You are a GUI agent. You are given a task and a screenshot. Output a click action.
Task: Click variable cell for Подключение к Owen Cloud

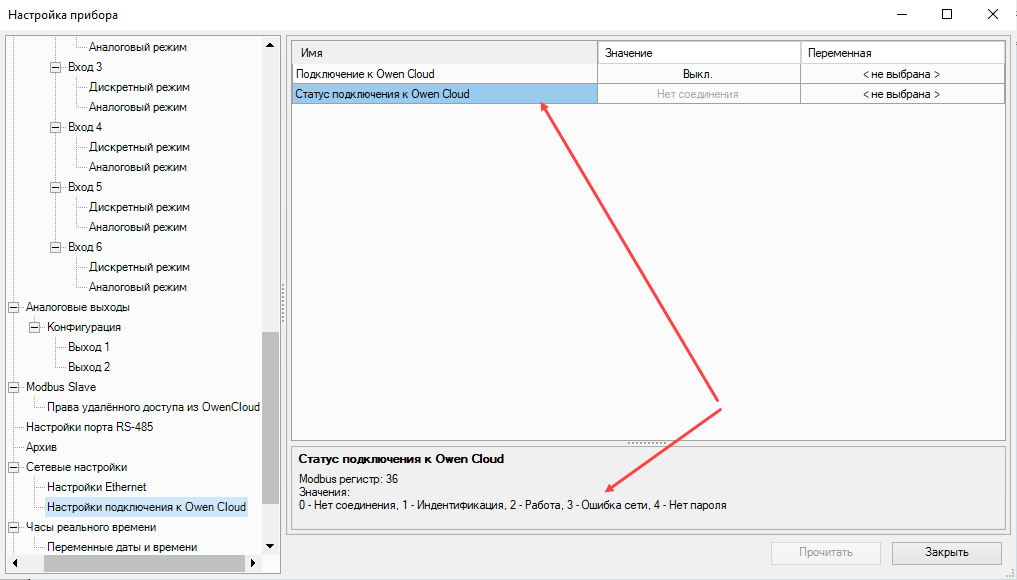pos(901,74)
